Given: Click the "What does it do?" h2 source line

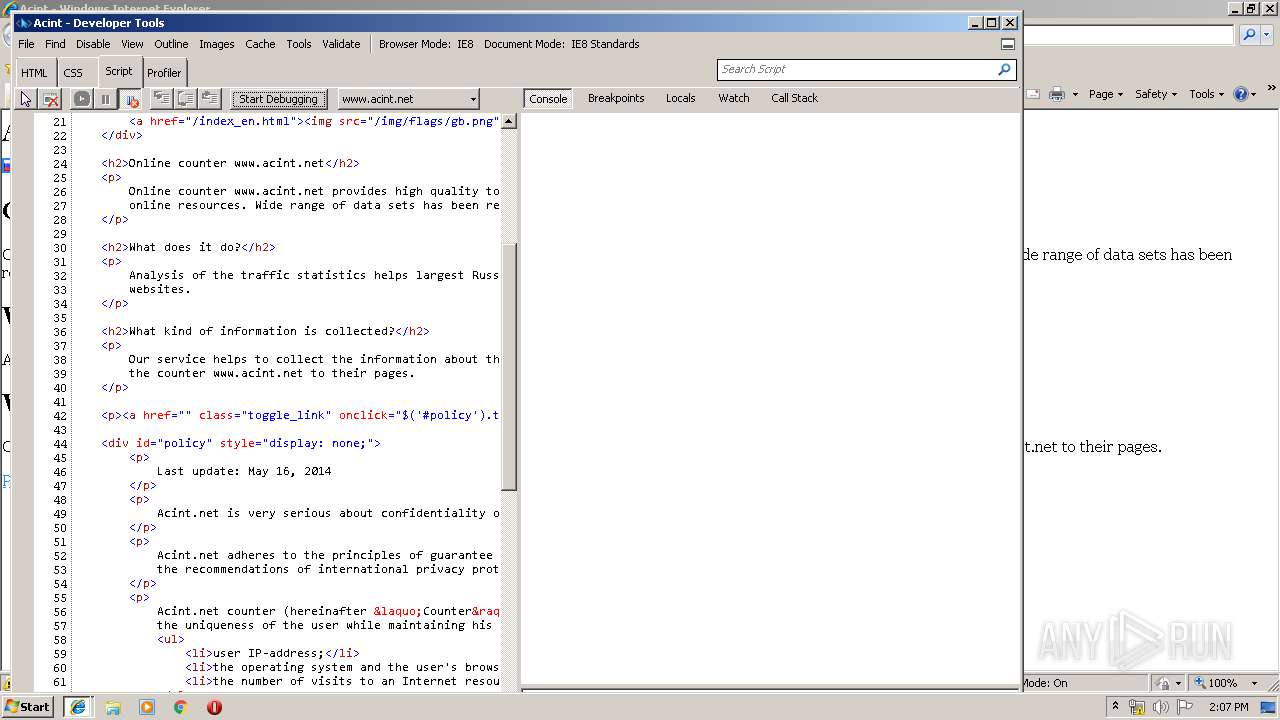Looking at the screenshot, I should tap(188, 247).
